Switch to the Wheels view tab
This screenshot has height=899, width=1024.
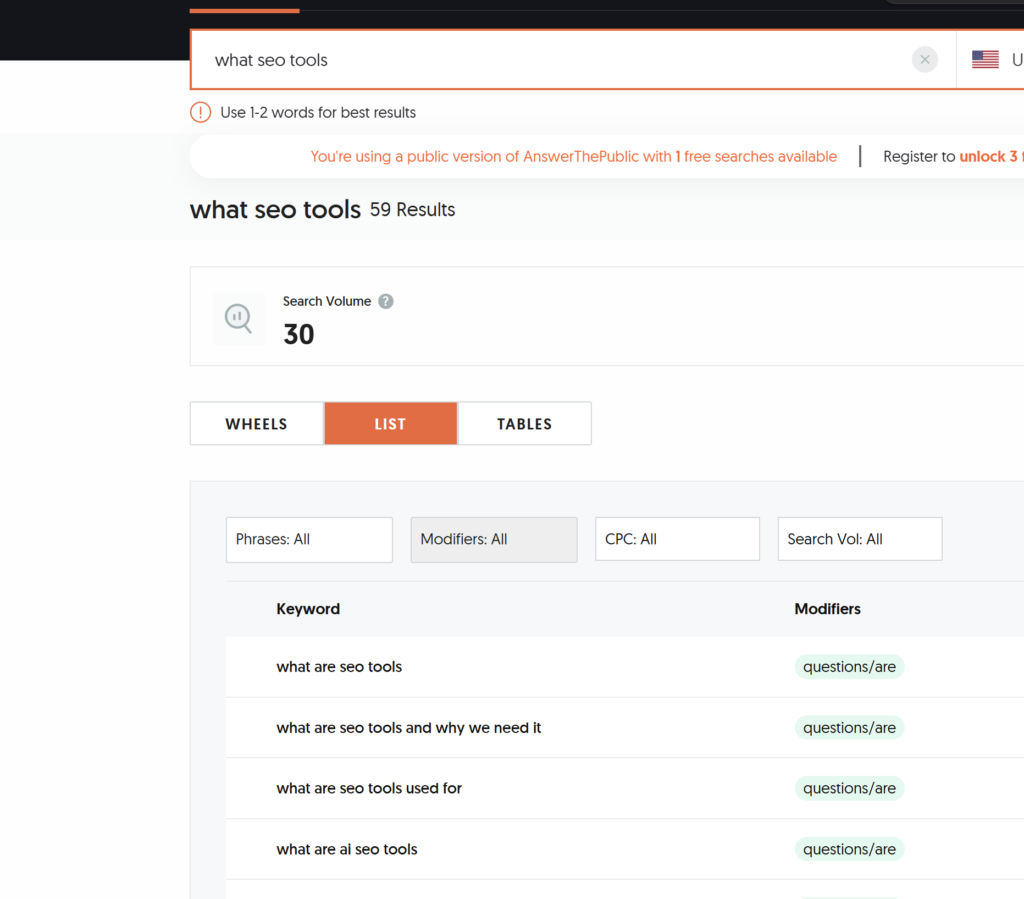click(256, 424)
